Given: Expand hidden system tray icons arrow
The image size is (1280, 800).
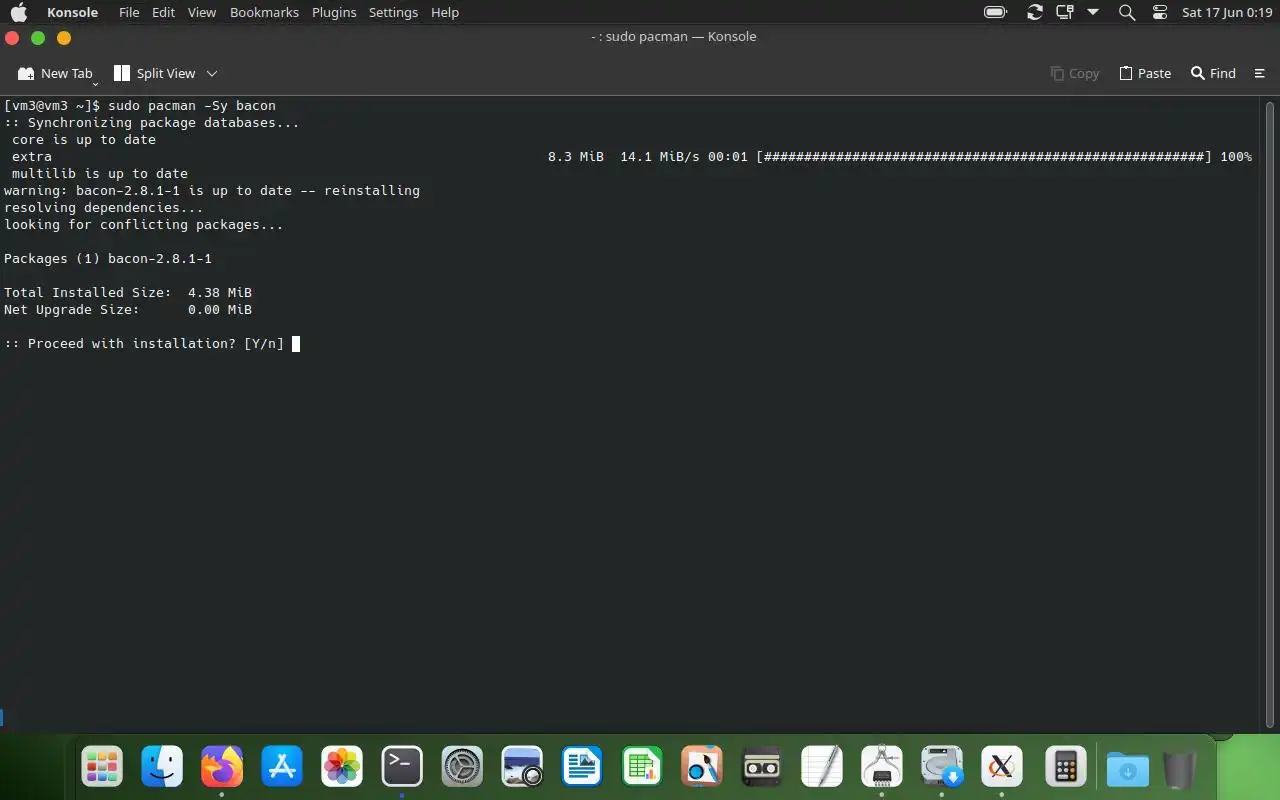Looking at the screenshot, I should [1093, 12].
